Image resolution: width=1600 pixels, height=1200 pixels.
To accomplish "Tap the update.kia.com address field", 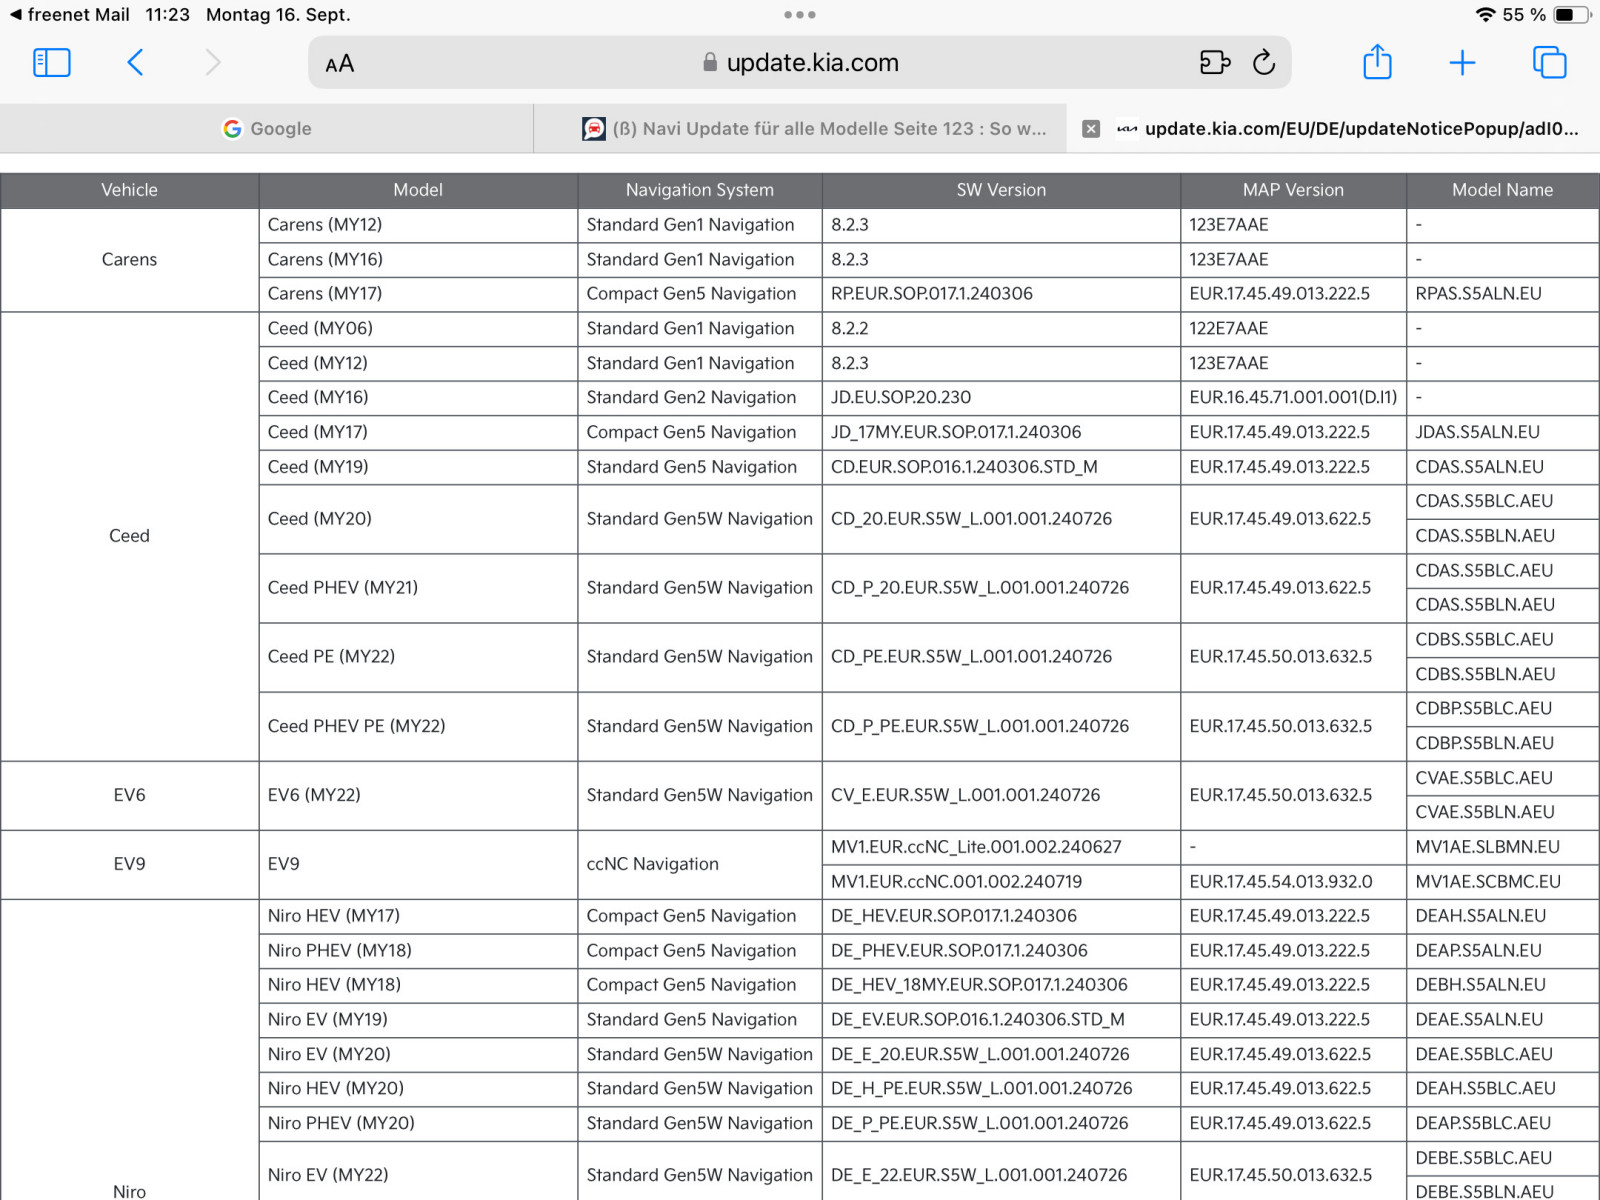I will pyautogui.click(x=800, y=63).
